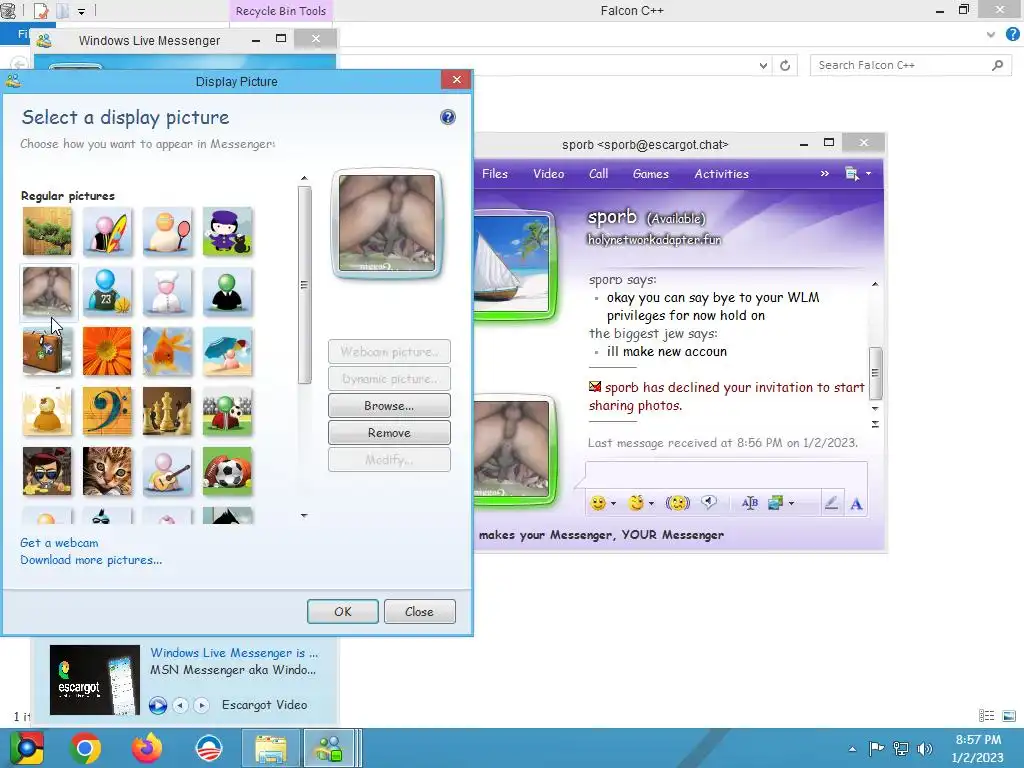Select the goldfish display picture

(167, 351)
